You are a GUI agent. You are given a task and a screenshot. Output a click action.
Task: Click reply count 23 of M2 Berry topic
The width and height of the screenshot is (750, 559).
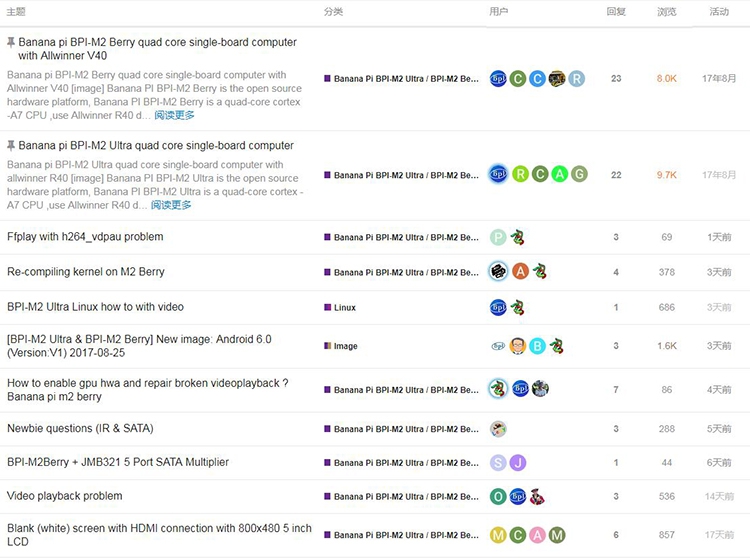click(616, 78)
